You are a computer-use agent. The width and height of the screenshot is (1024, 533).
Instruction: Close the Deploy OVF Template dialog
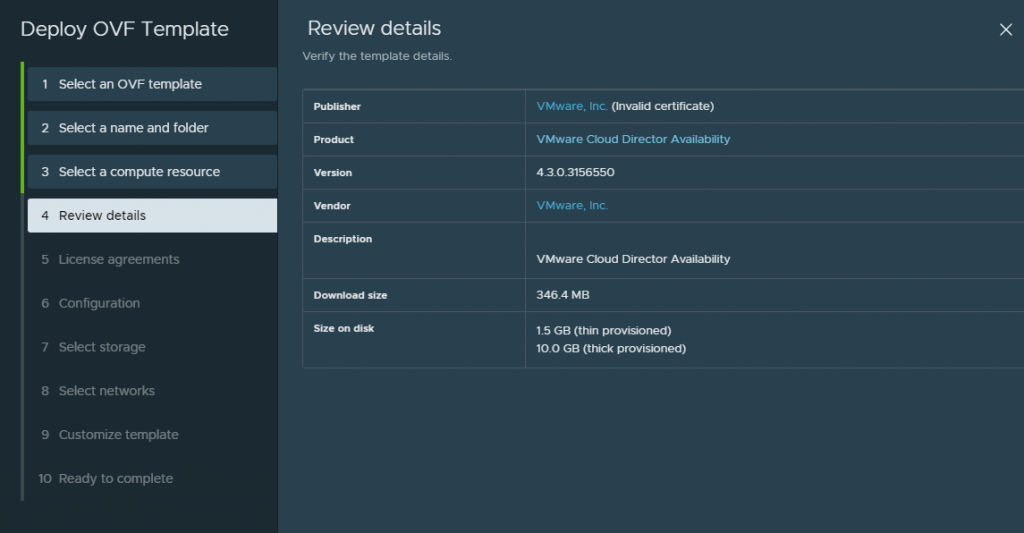pyautogui.click(x=1005, y=29)
